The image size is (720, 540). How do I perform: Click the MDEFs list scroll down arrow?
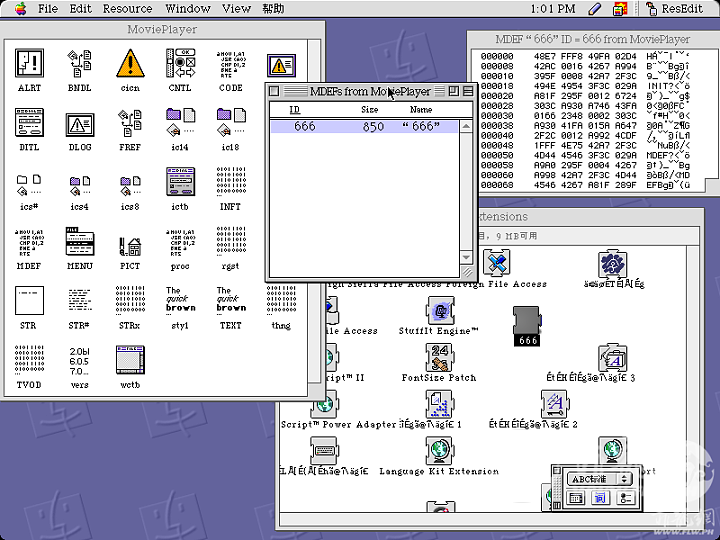pyautogui.click(x=466, y=258)
